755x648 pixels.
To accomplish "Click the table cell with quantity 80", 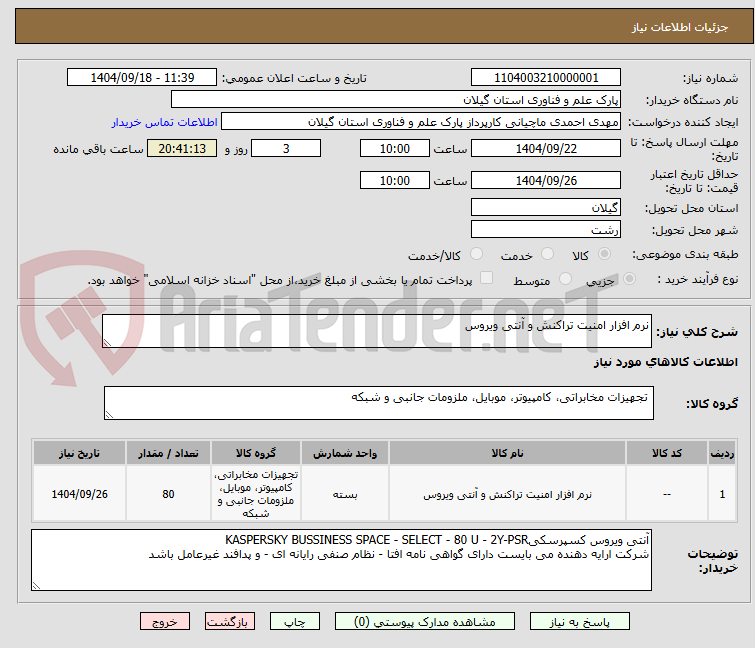I will 168,493.
